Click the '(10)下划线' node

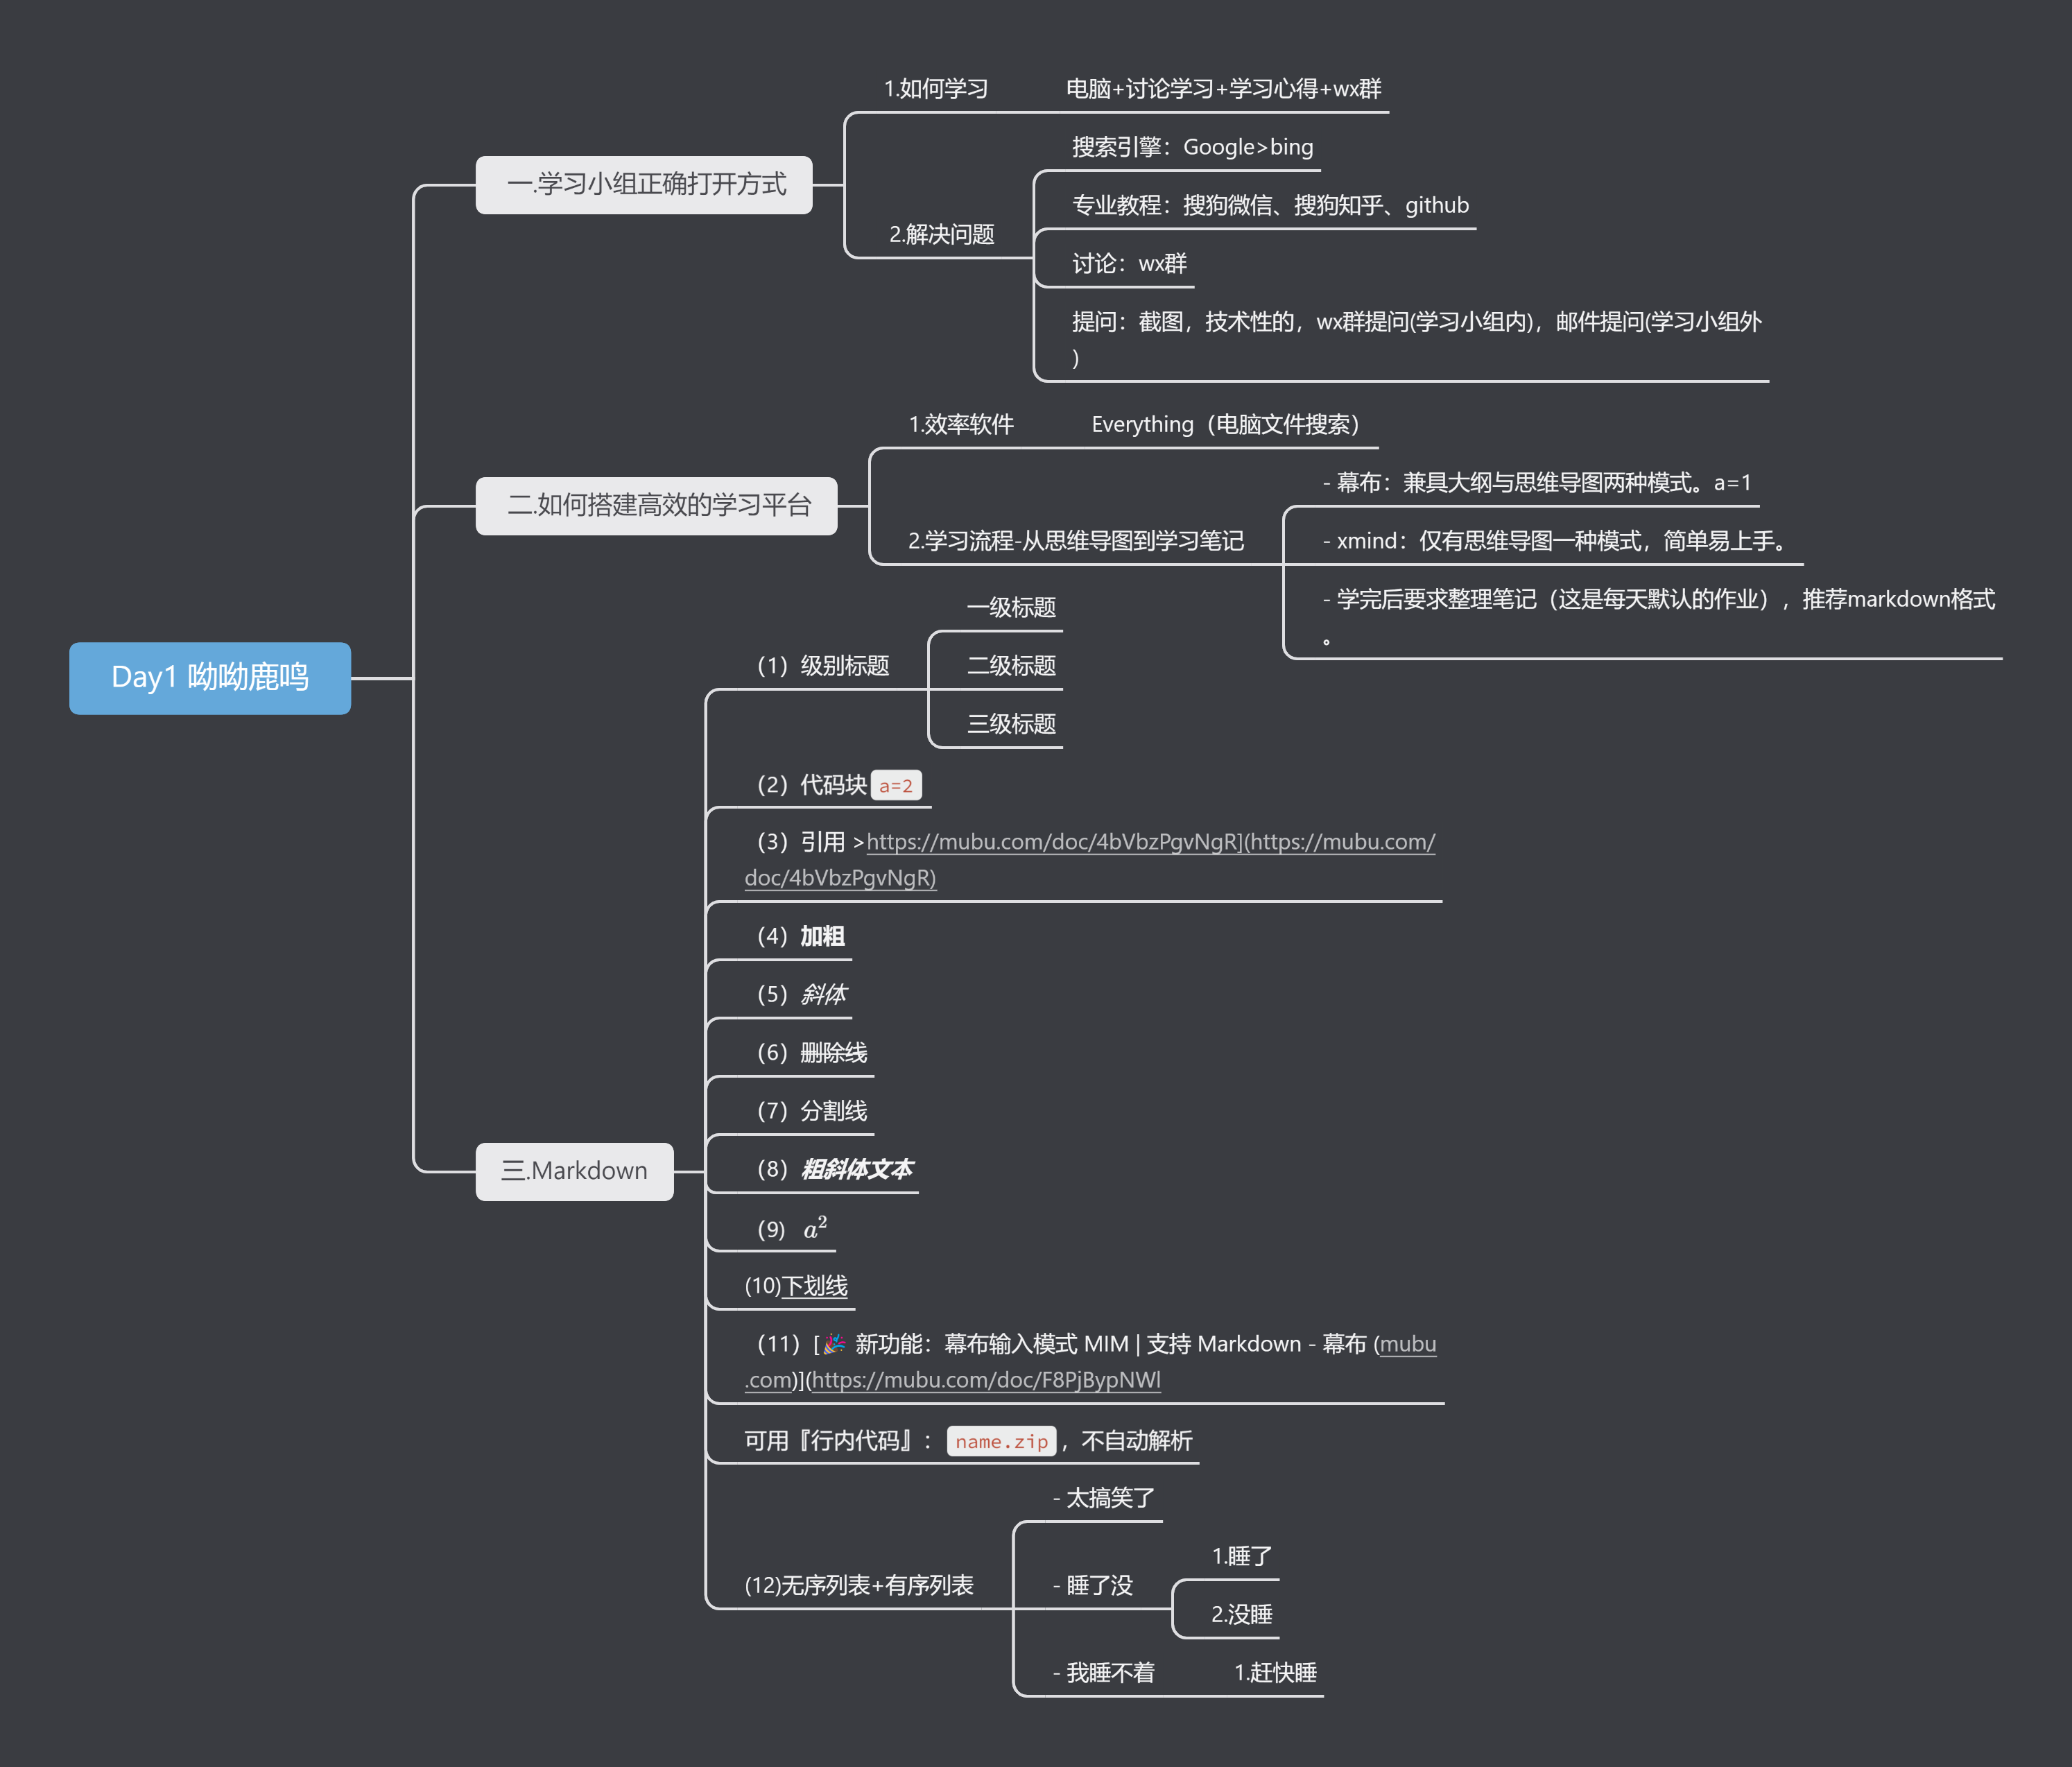click(x=796, y=1286)
